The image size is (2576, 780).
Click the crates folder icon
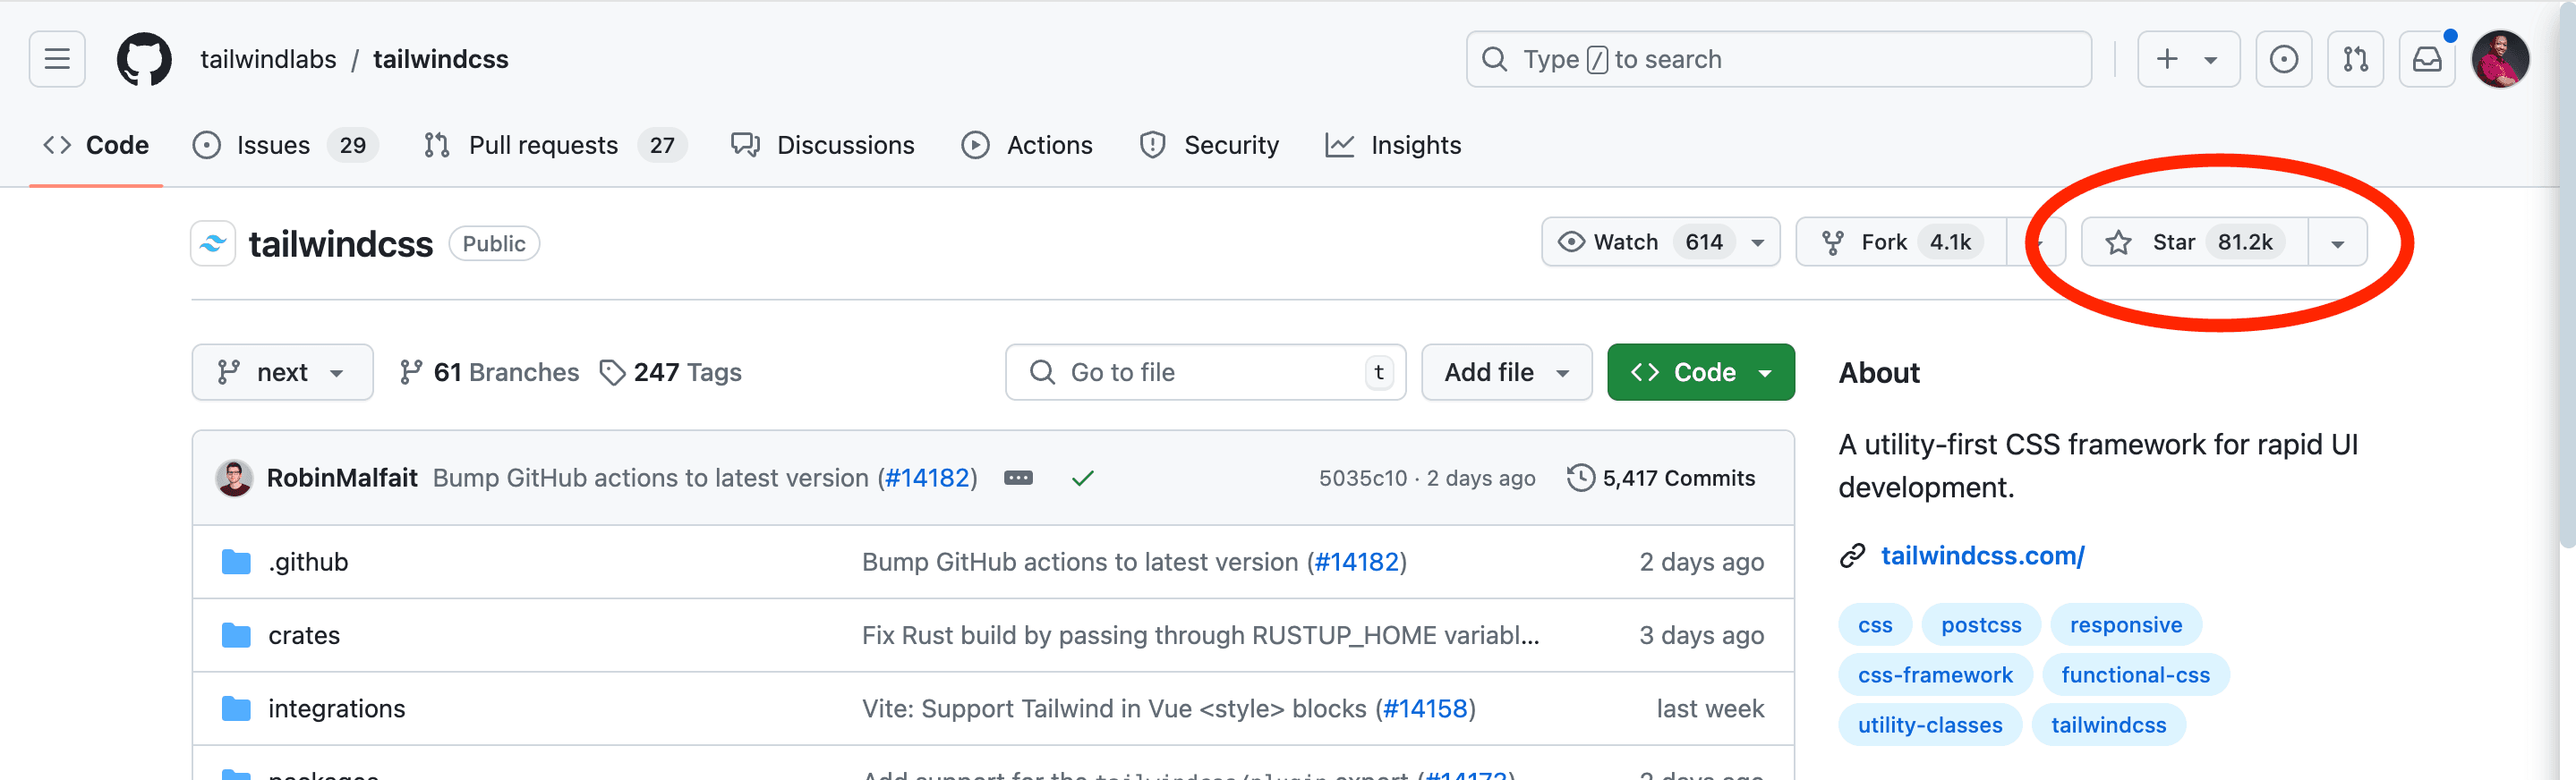pyautogui.click(x=236, y=635)
